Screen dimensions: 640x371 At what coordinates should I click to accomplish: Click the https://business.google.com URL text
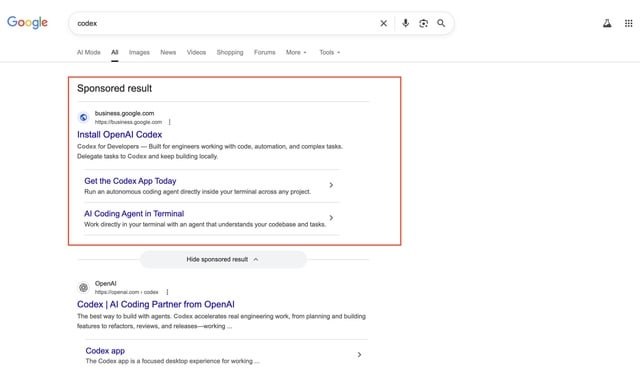point(128,122)
